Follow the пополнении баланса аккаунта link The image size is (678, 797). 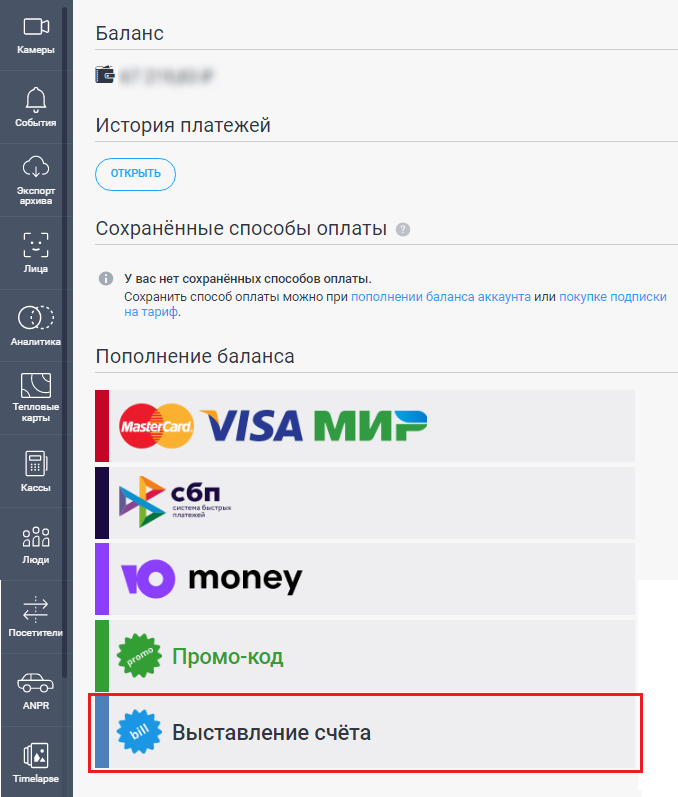pyautogui.click(x=441, y=297)
